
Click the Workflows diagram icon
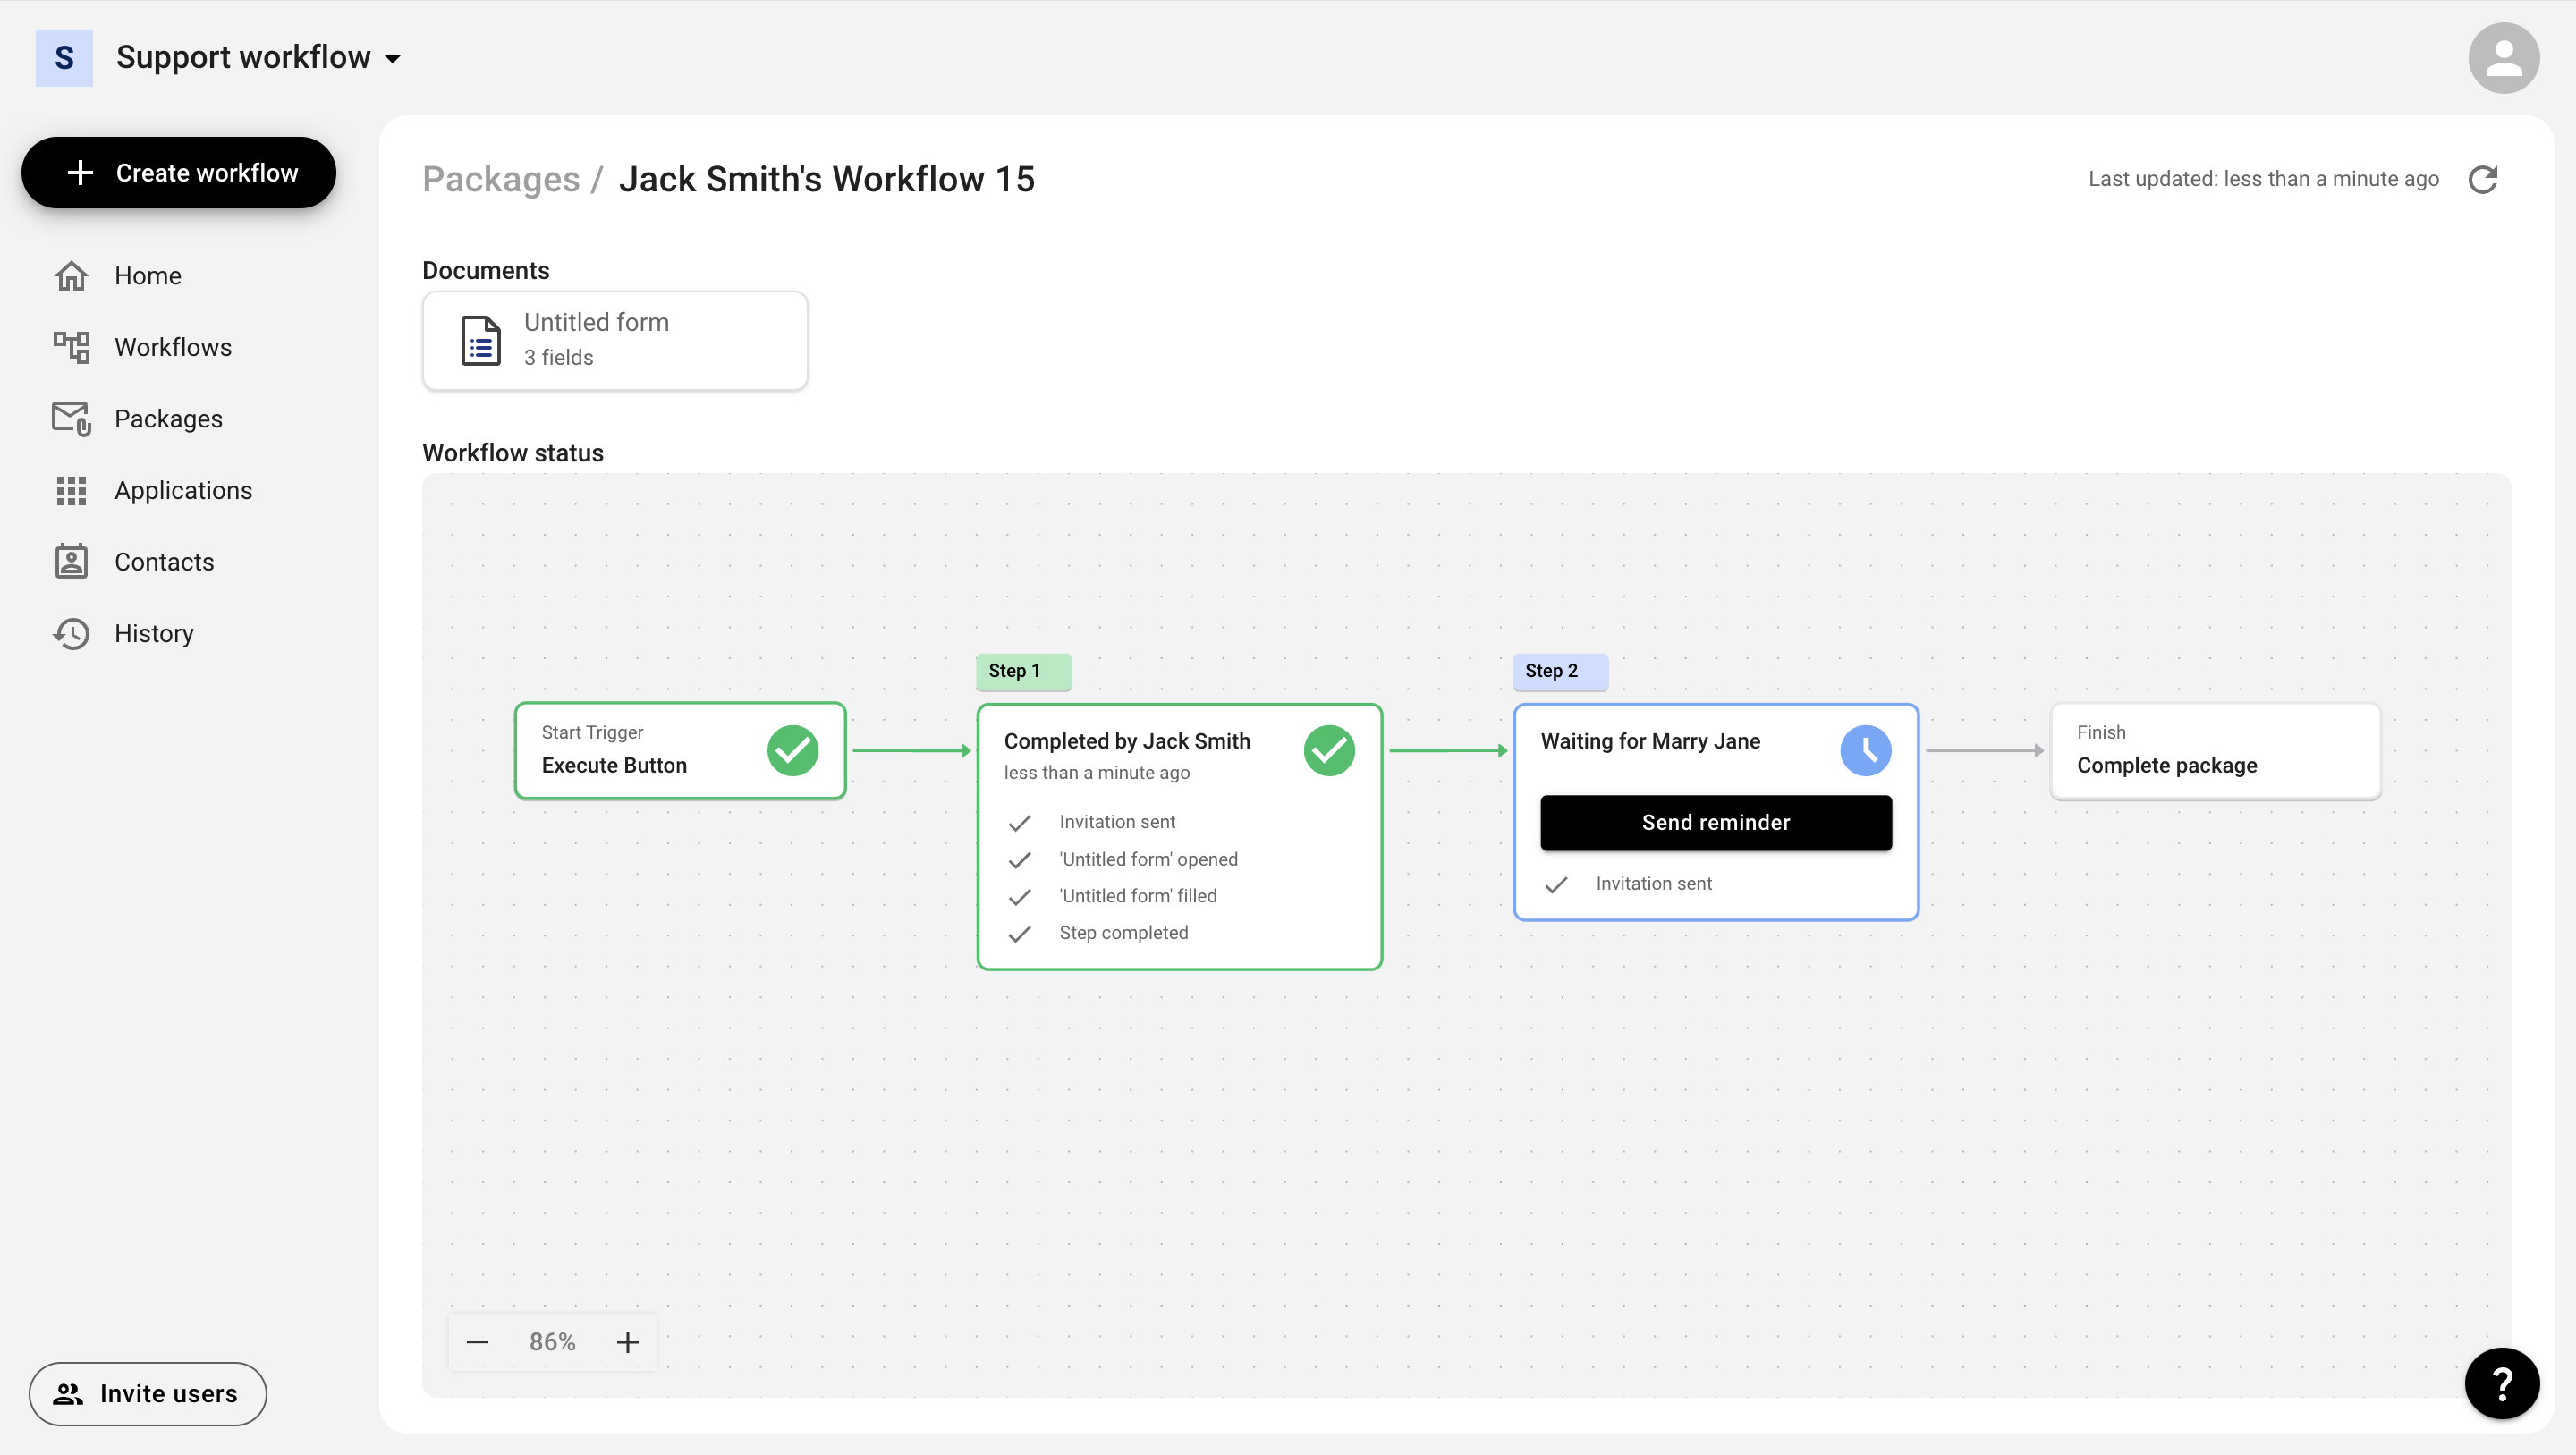tap(71, 347)
